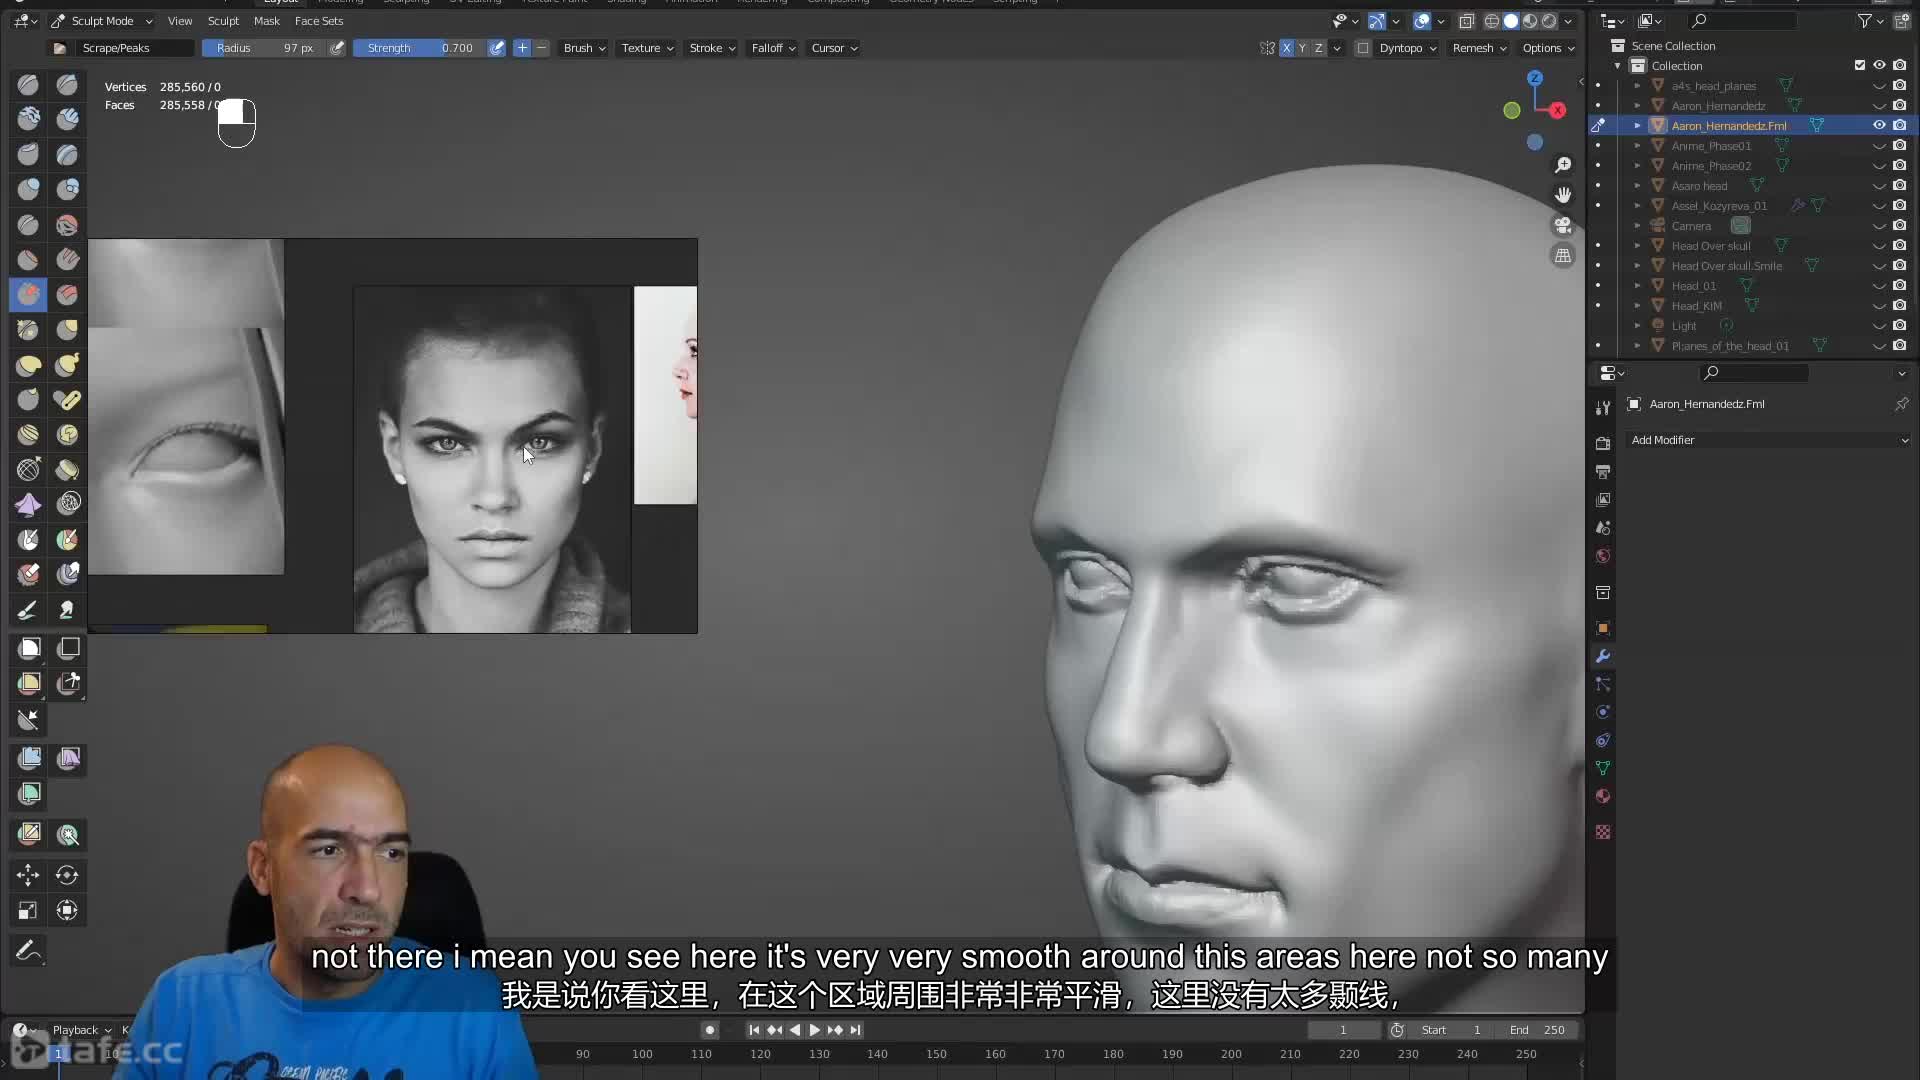Adjust the brush Radius slider
The height and width of the screenshot is (1080, 1920).
[x=263, y=48]
